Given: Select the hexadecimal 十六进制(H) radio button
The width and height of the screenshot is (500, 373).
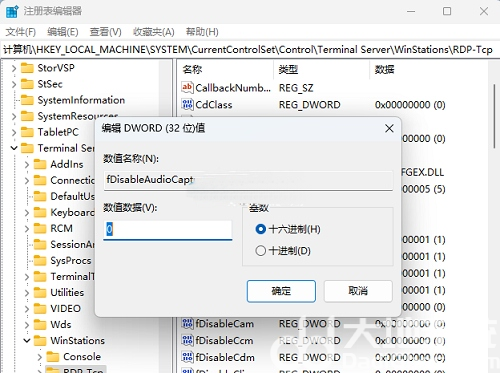Looking at the screenshot, I should coord(260,229).
